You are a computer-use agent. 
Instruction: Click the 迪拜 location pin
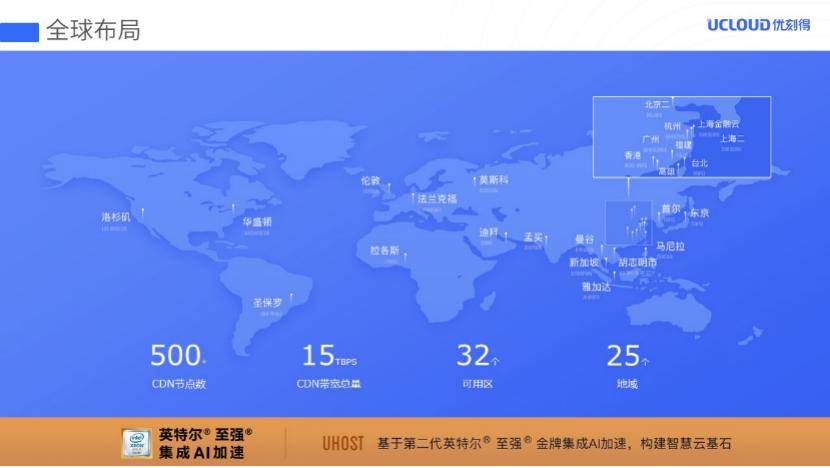489,232
